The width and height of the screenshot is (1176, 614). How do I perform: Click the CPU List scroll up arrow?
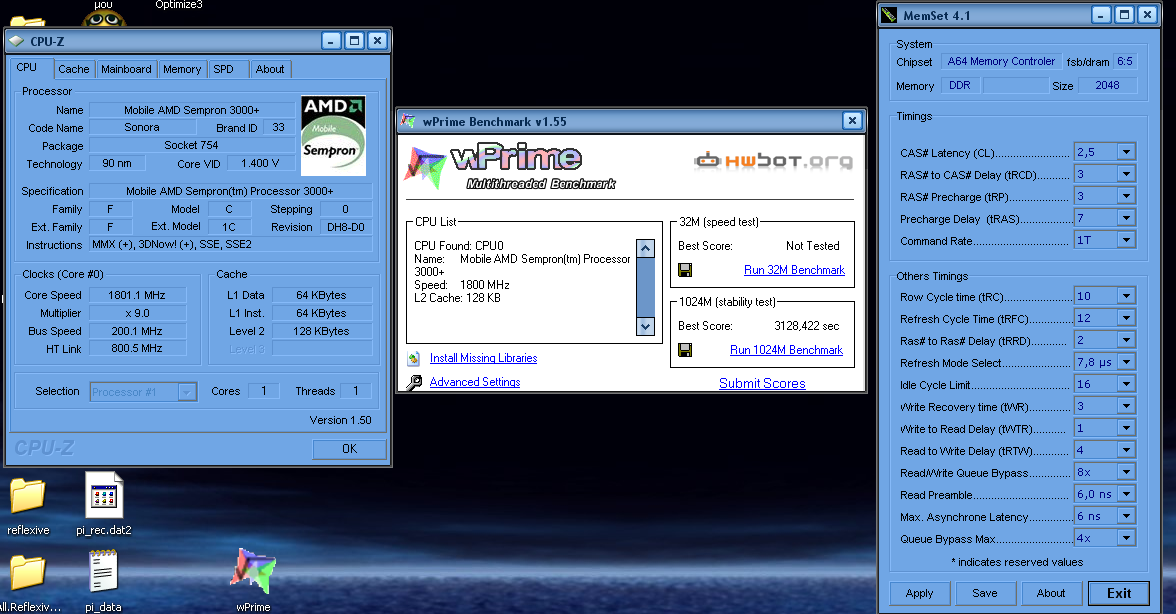pyautogui.click(x=645, y=248)
